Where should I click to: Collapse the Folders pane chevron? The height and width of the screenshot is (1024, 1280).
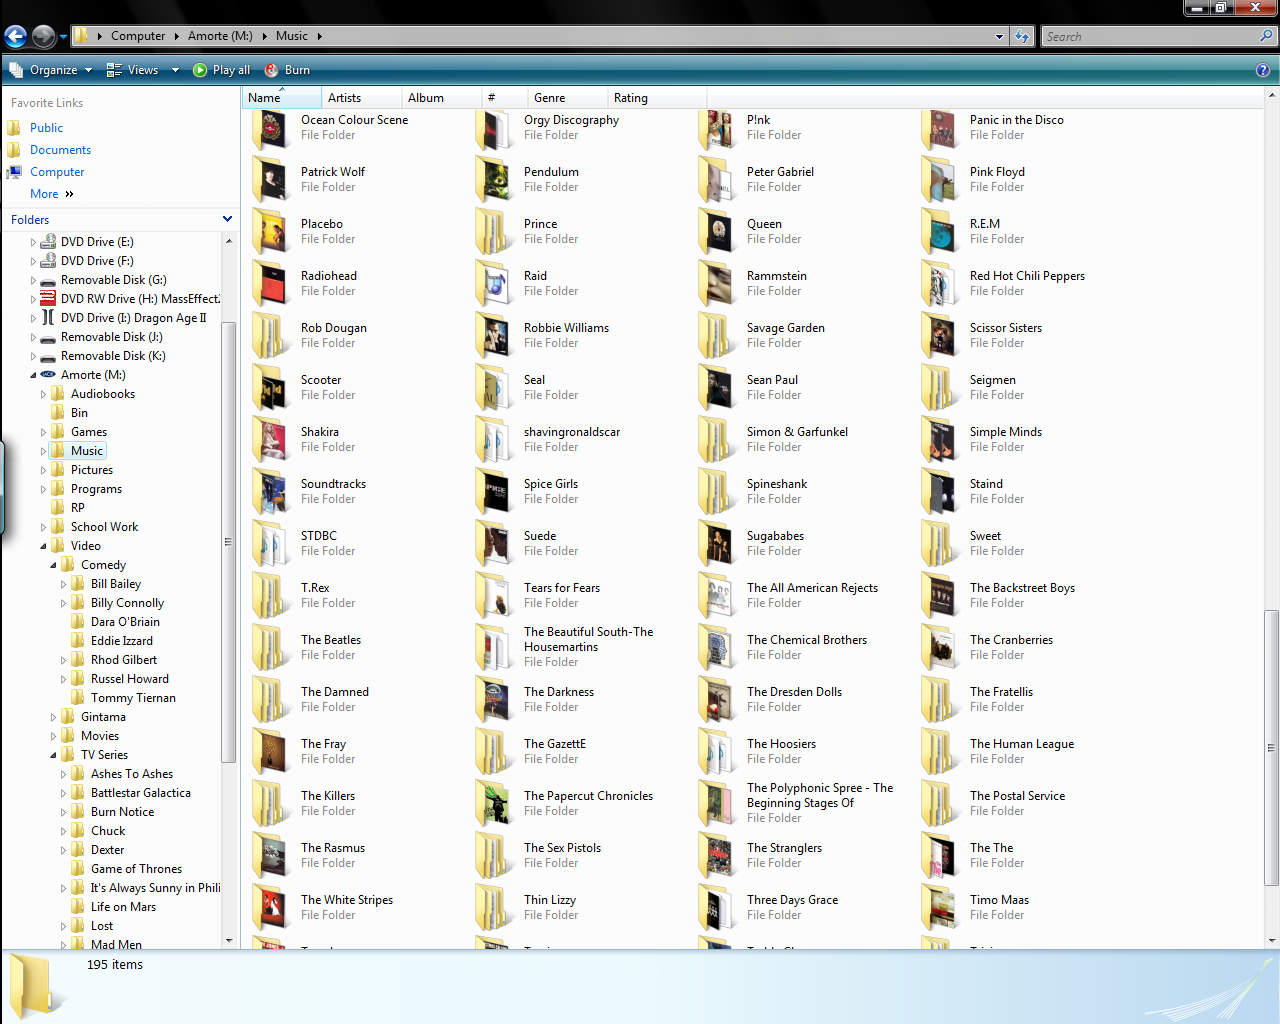(227, 219)
